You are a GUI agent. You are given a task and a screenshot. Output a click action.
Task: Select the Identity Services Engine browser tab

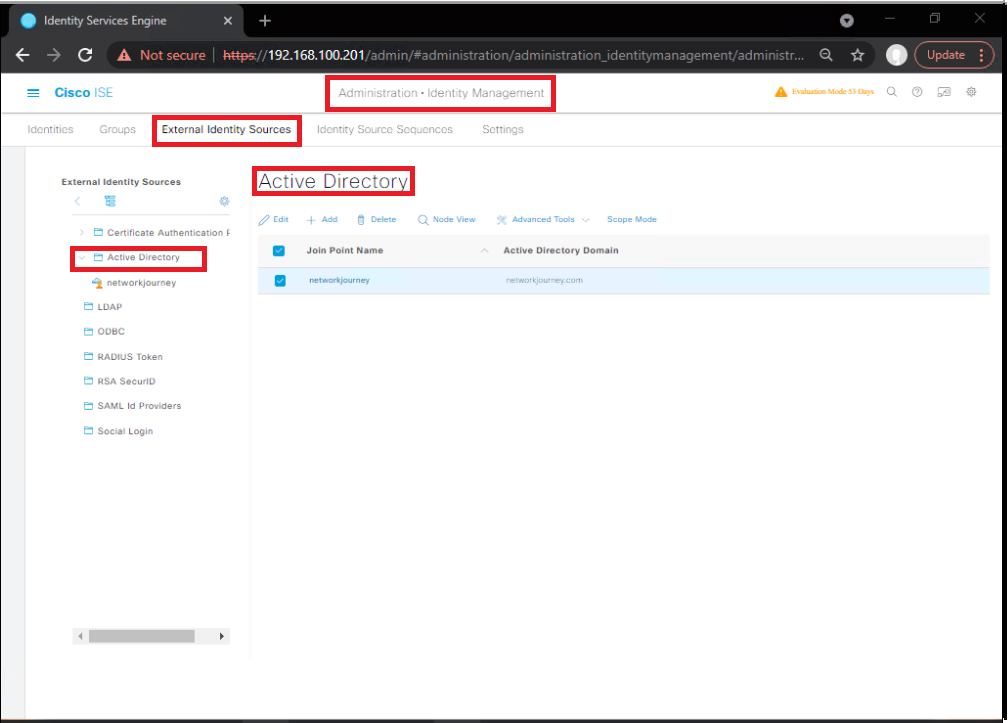tap(127, 21)
